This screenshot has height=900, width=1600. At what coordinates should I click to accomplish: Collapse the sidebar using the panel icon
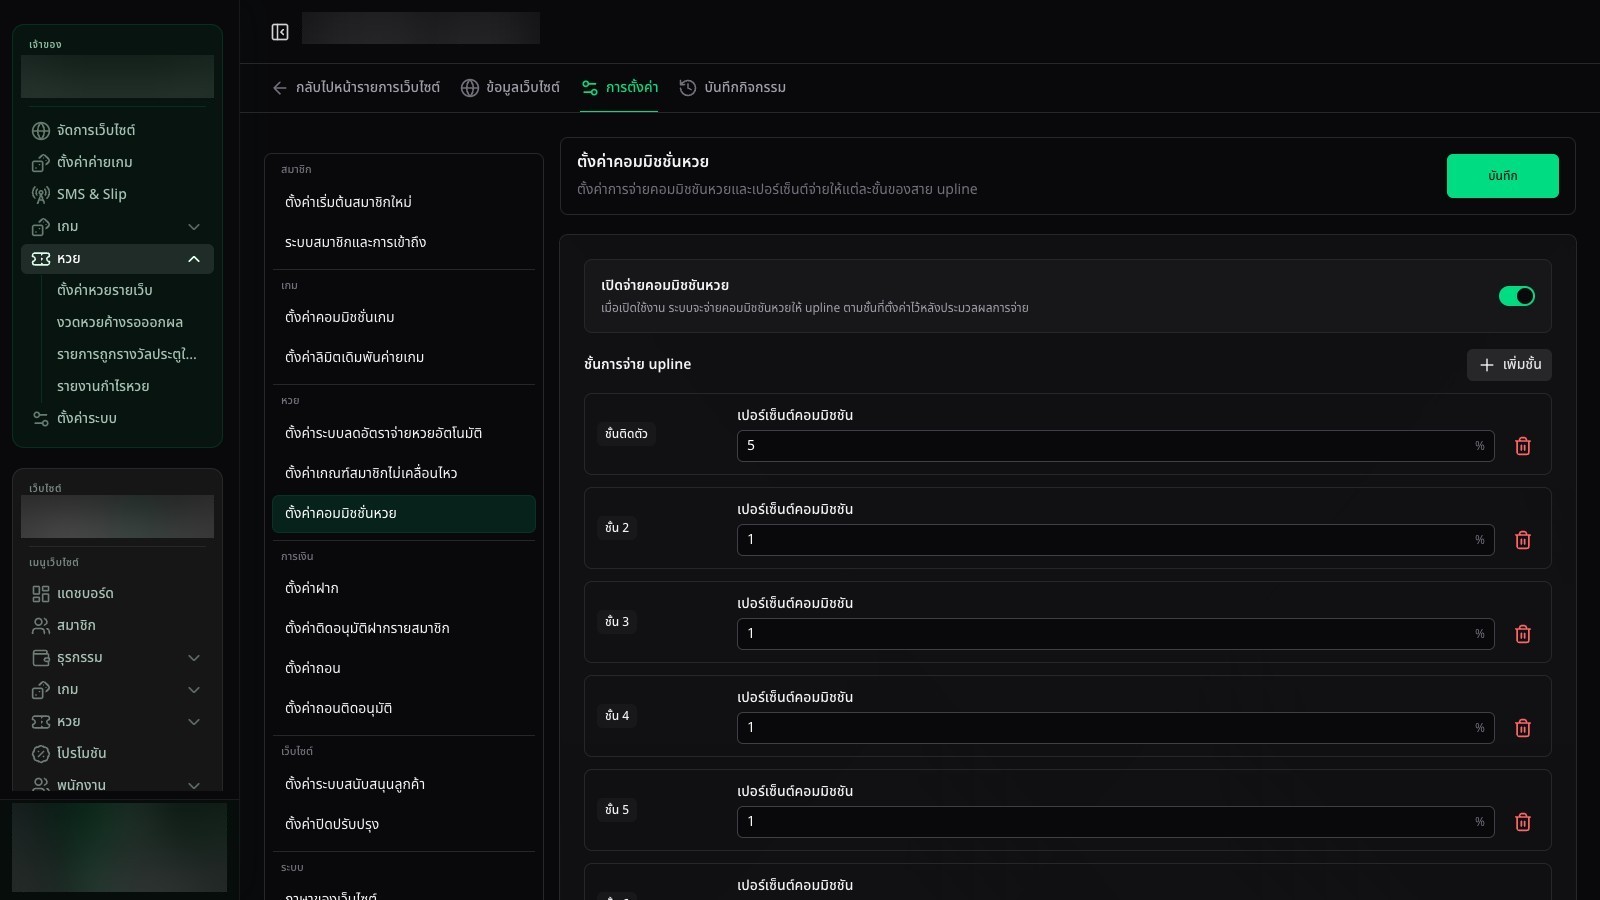click(280, 32)
